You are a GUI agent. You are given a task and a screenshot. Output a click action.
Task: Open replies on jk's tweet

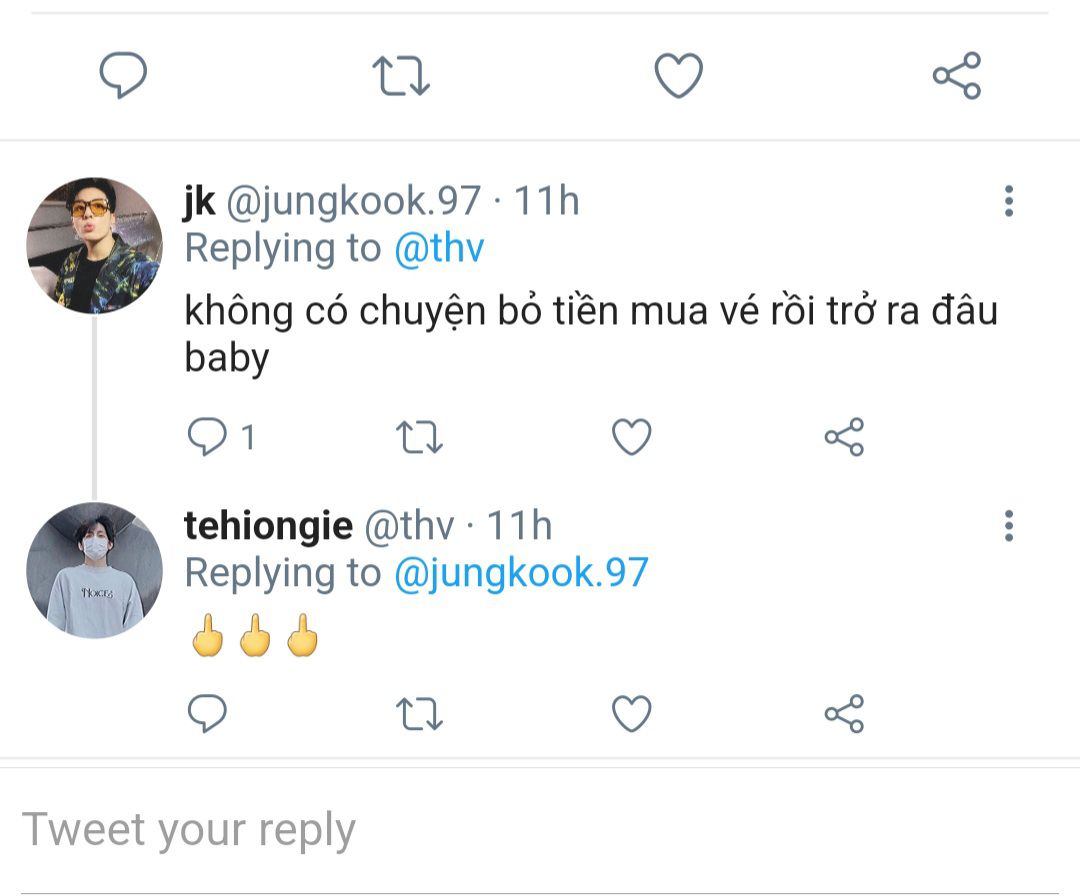(208, 437)
